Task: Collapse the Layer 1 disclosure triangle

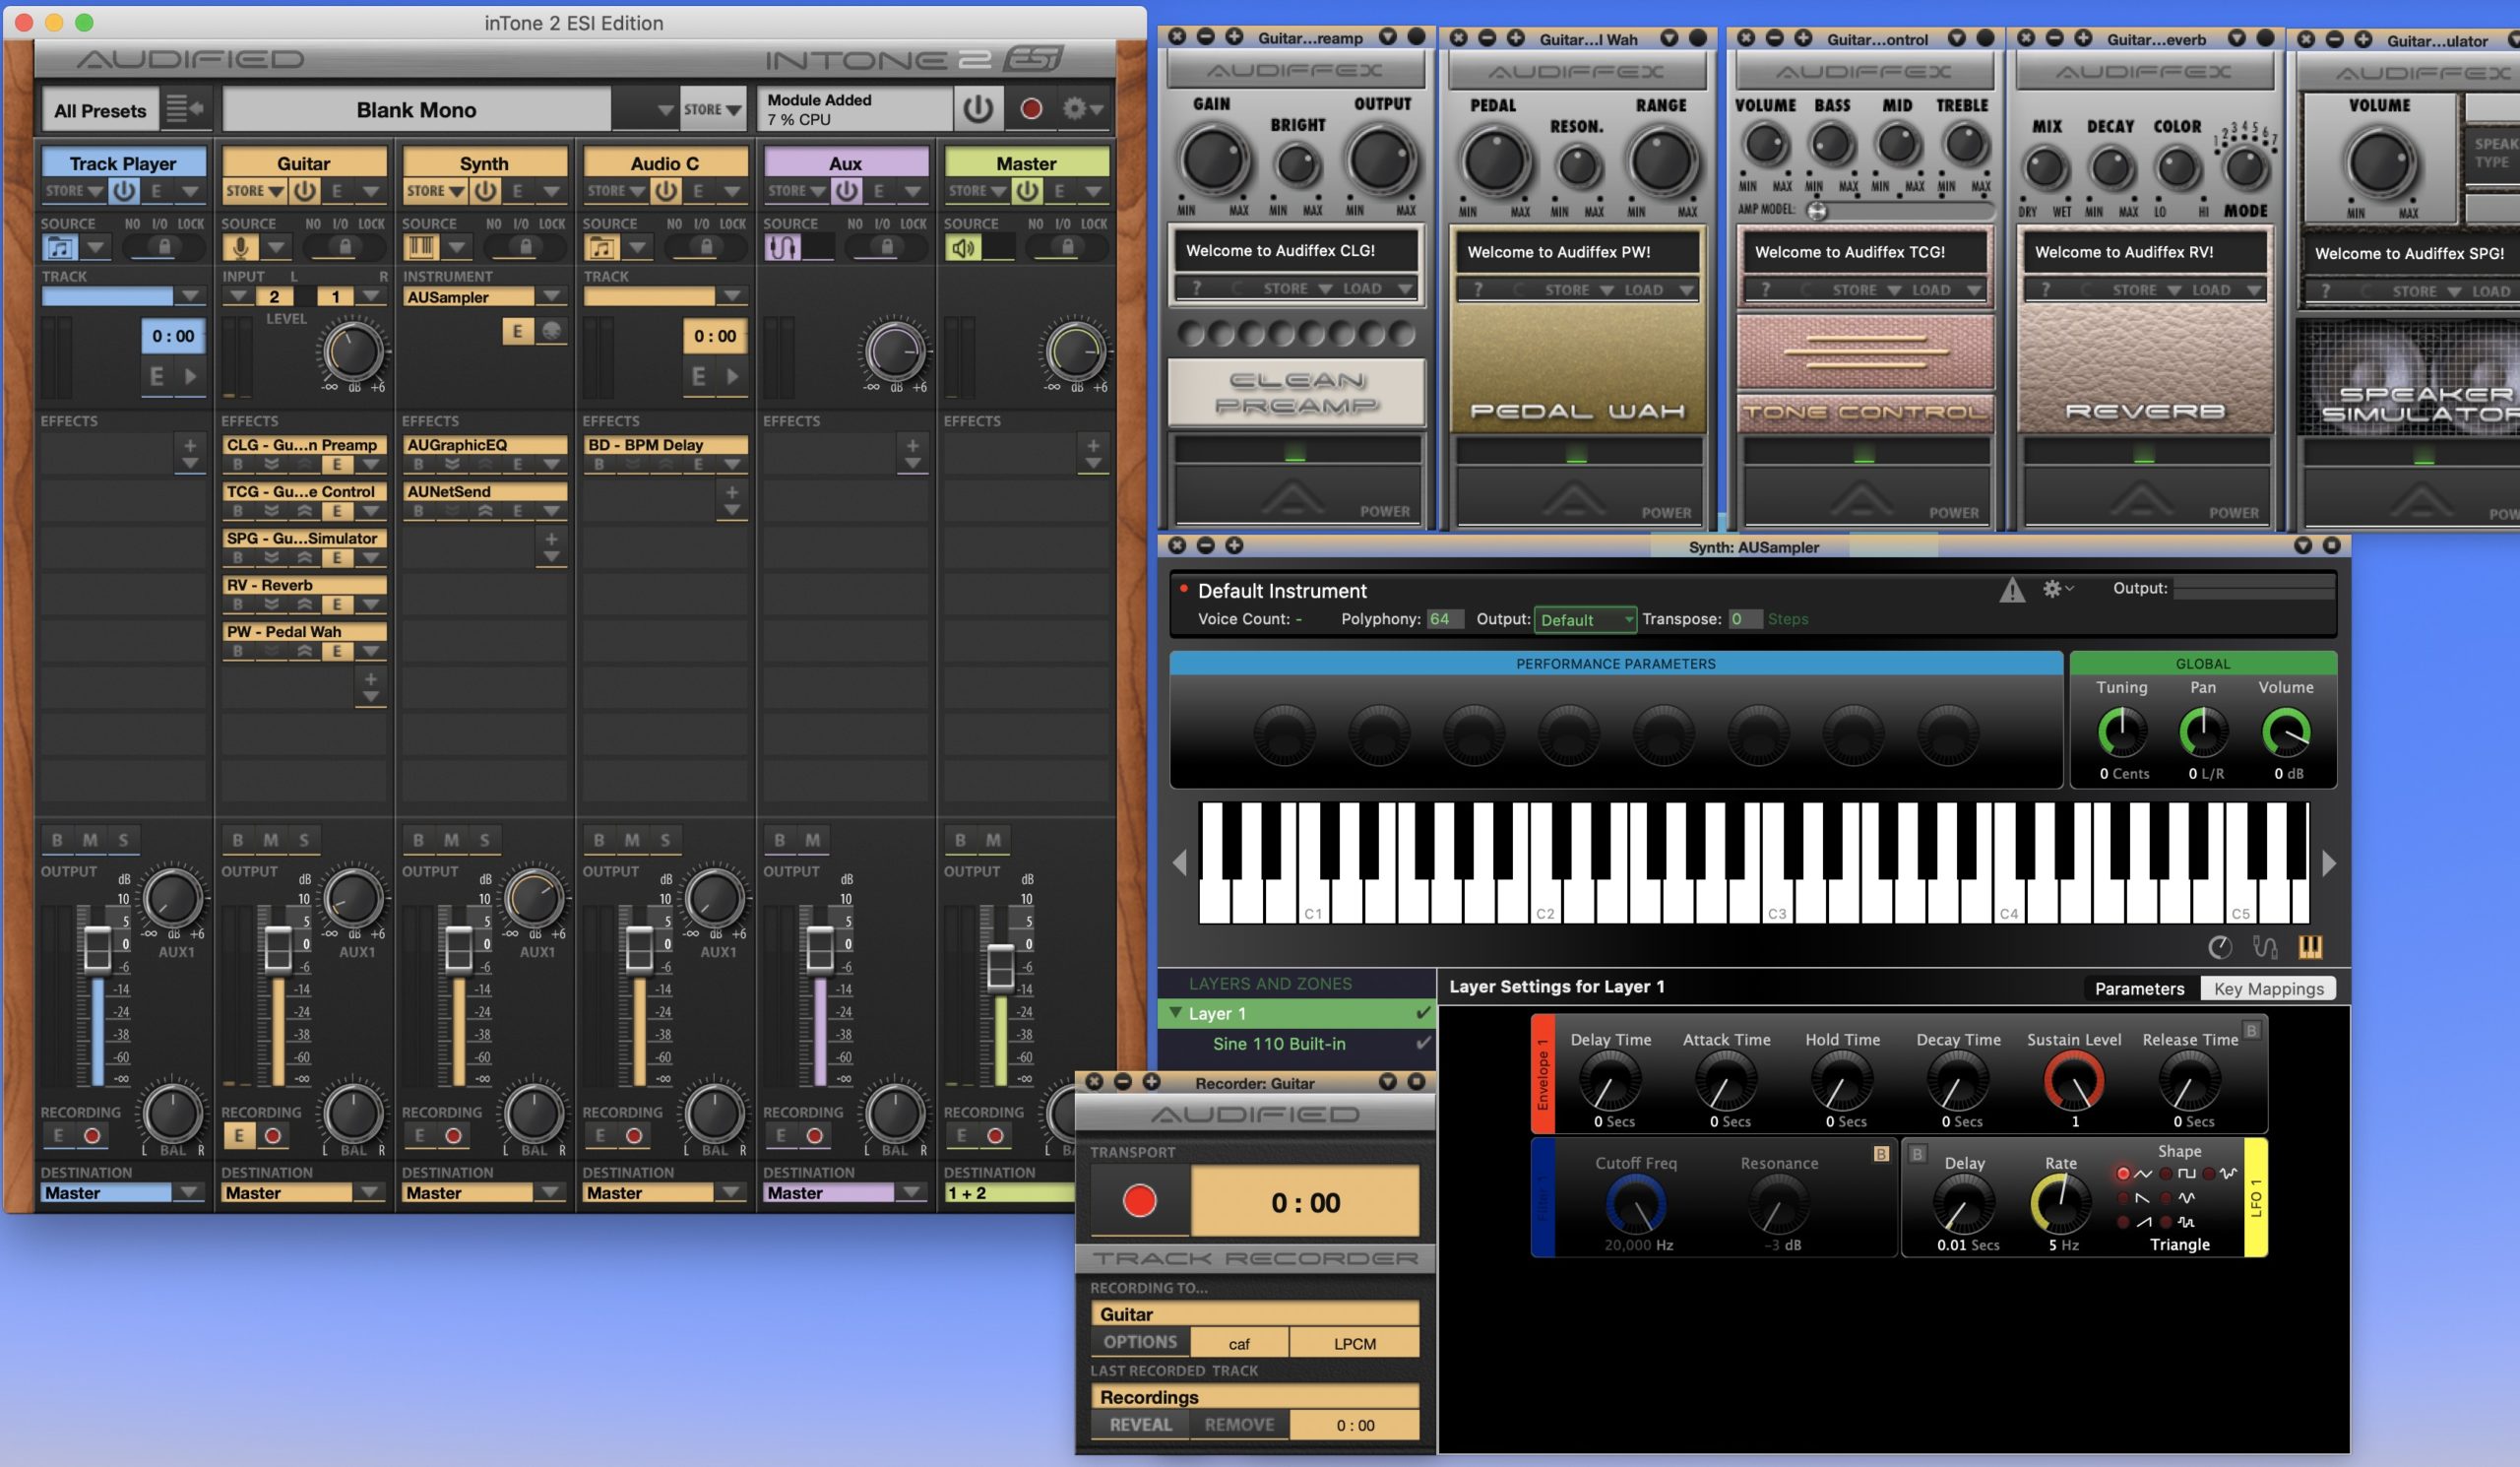Action: 1175,1013
